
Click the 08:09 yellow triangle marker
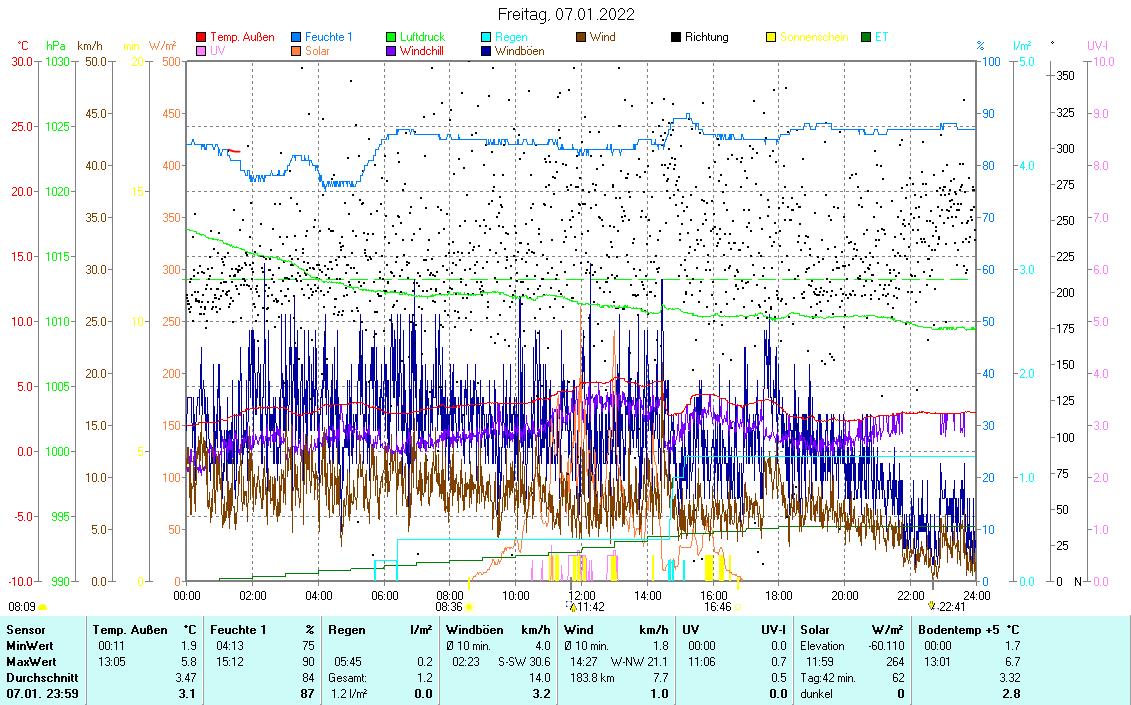pos(42,606)
